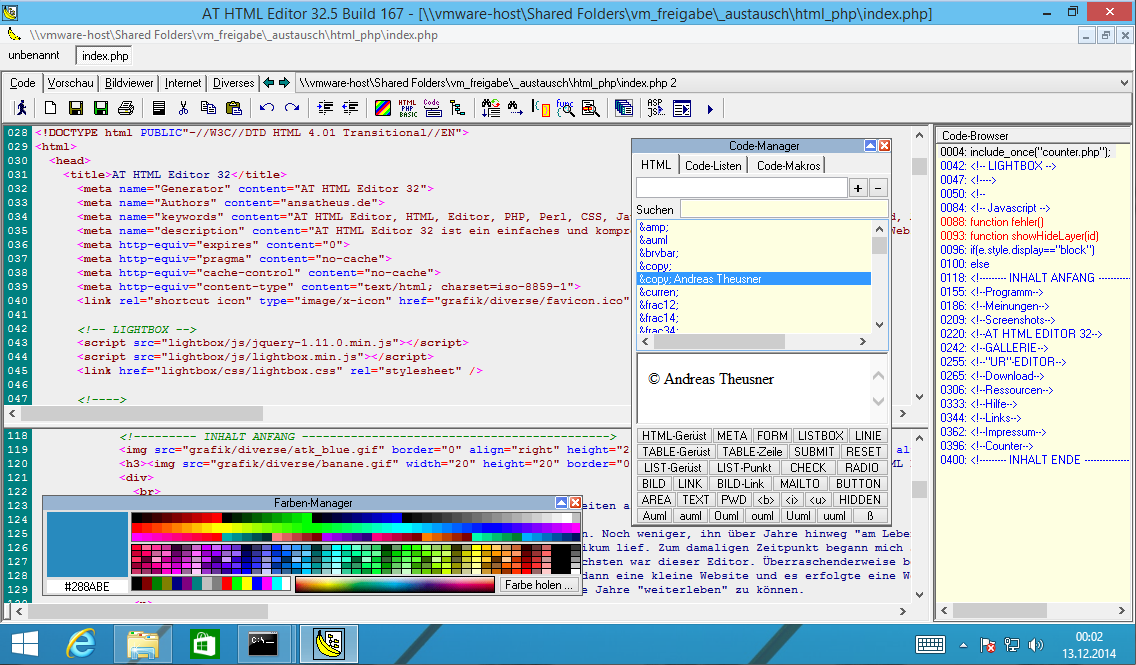Click the curly bracket toolbar icon
This screenshot has height=665, width=1136.
click(x=540, y=109)
